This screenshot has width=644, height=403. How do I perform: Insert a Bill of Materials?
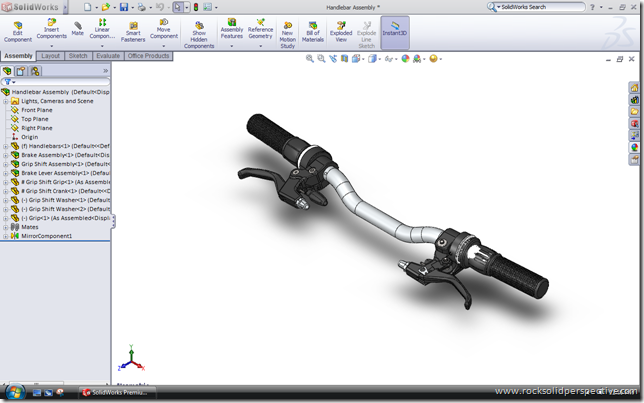[x=313, y=32]
